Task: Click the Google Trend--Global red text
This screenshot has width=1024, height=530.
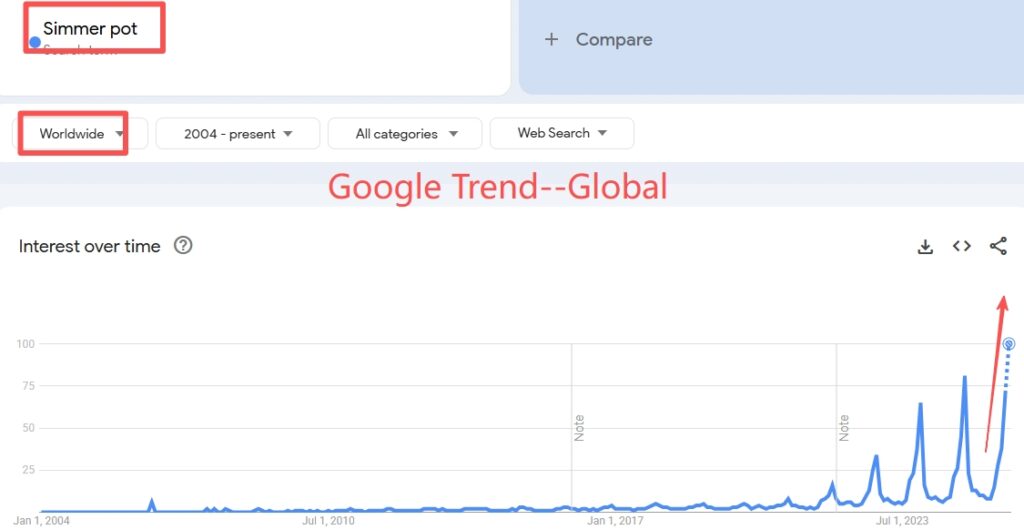Action: tap(497, 187)
